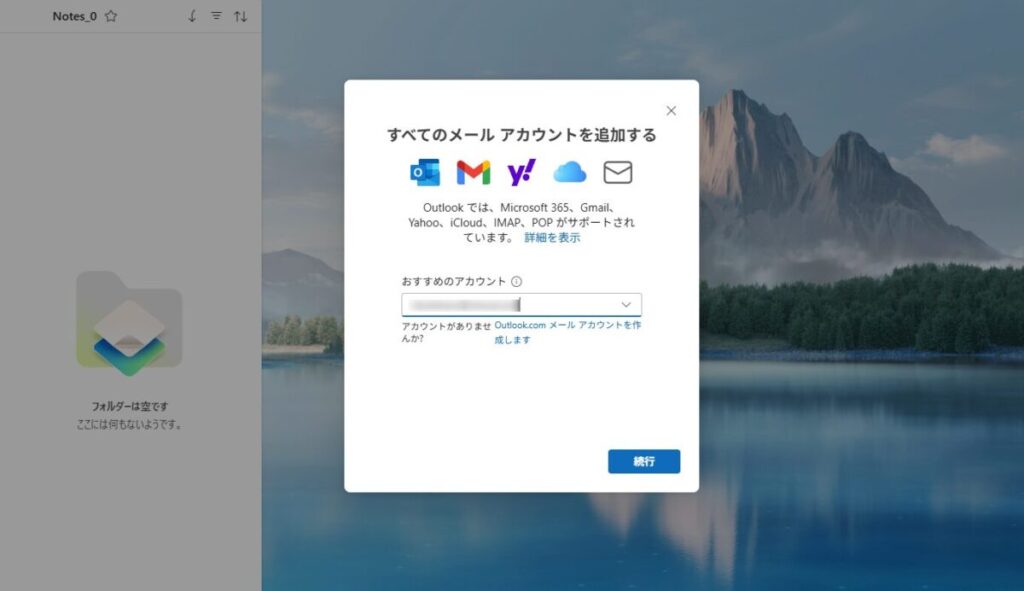
Task: Select the iCloud provider icon
Action: click(x=570, y=171)
